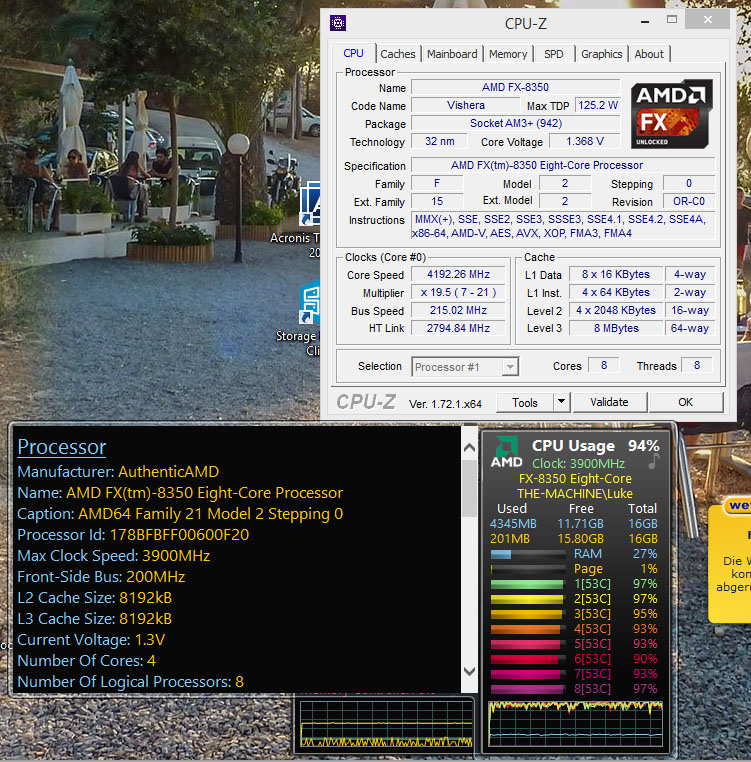Viewport: 751px width, 762px height.
Task: Click THE-MACHINE\Luke text in gadget
Action: 575,494
